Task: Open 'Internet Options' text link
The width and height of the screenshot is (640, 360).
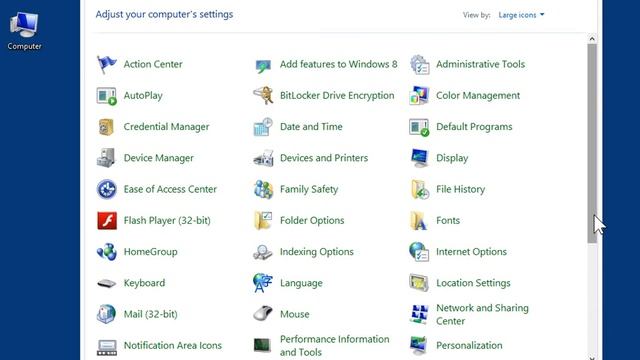Action: (471, 252)
